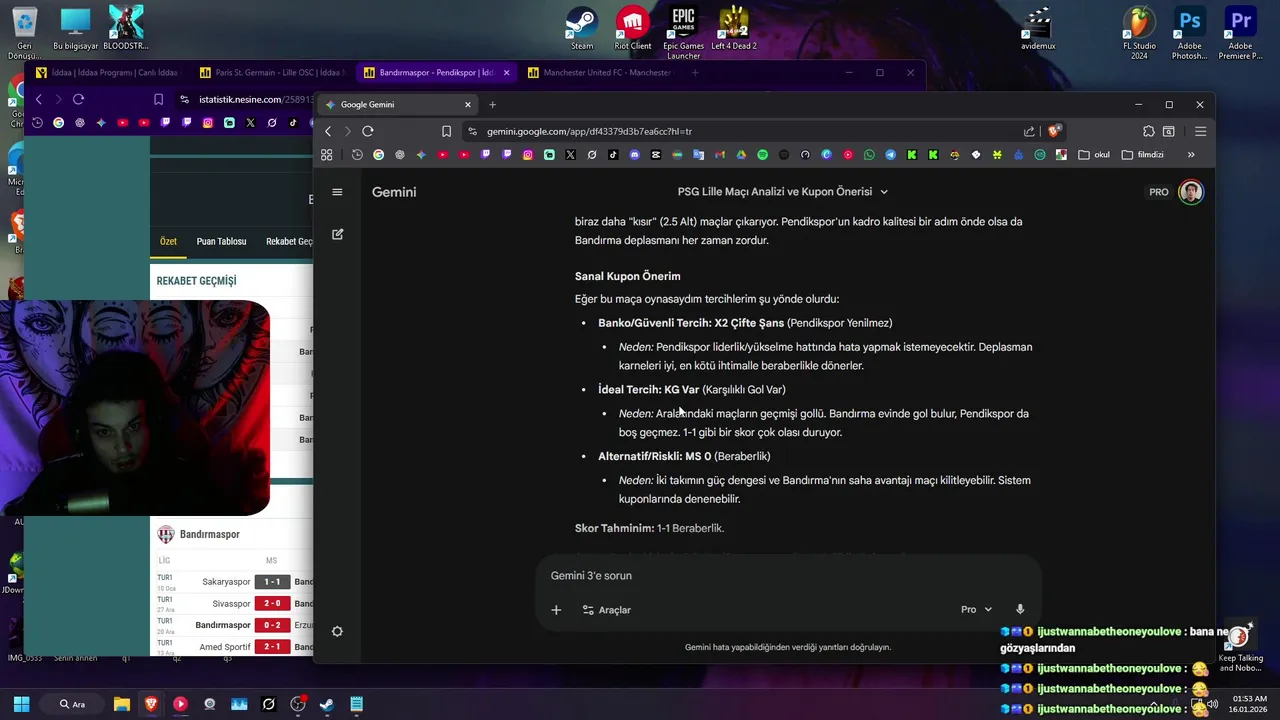Open the WhatsApp bookmark icon

[x=869, y=155]
